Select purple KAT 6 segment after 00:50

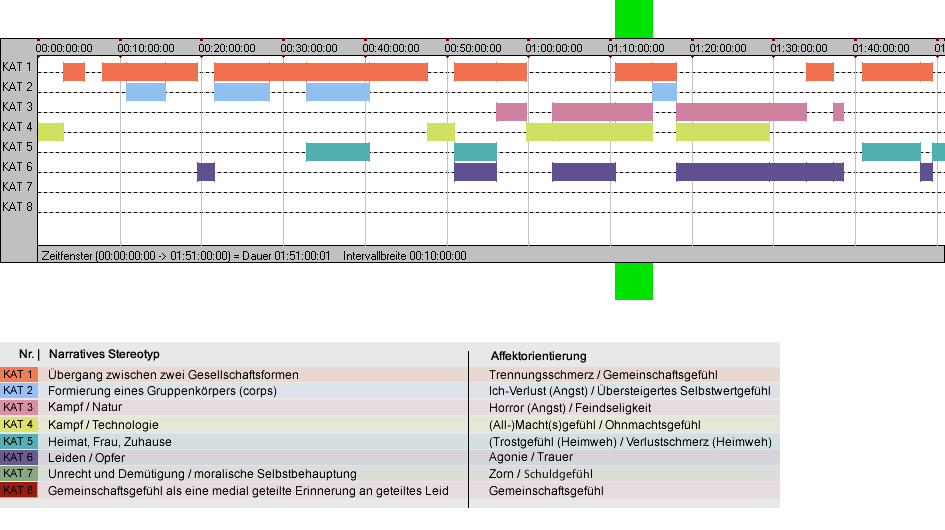pyautogui.click(x=476, y=171)
